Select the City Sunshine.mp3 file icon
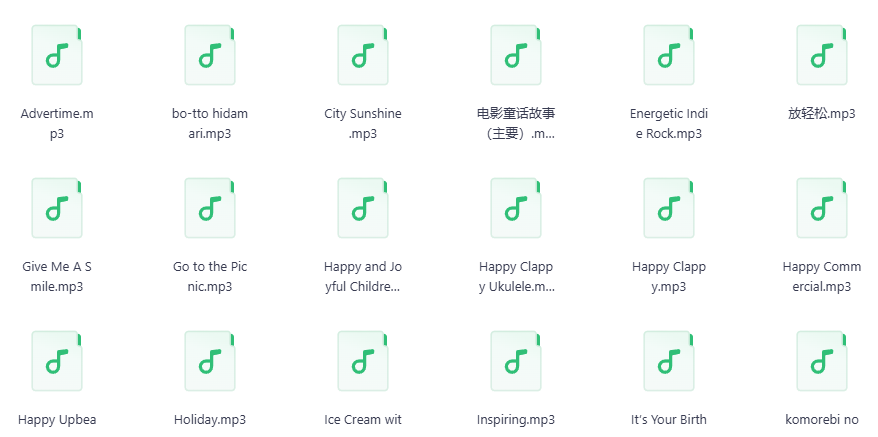The width and height of the screenshot is (878, 437). coord(363,55)
